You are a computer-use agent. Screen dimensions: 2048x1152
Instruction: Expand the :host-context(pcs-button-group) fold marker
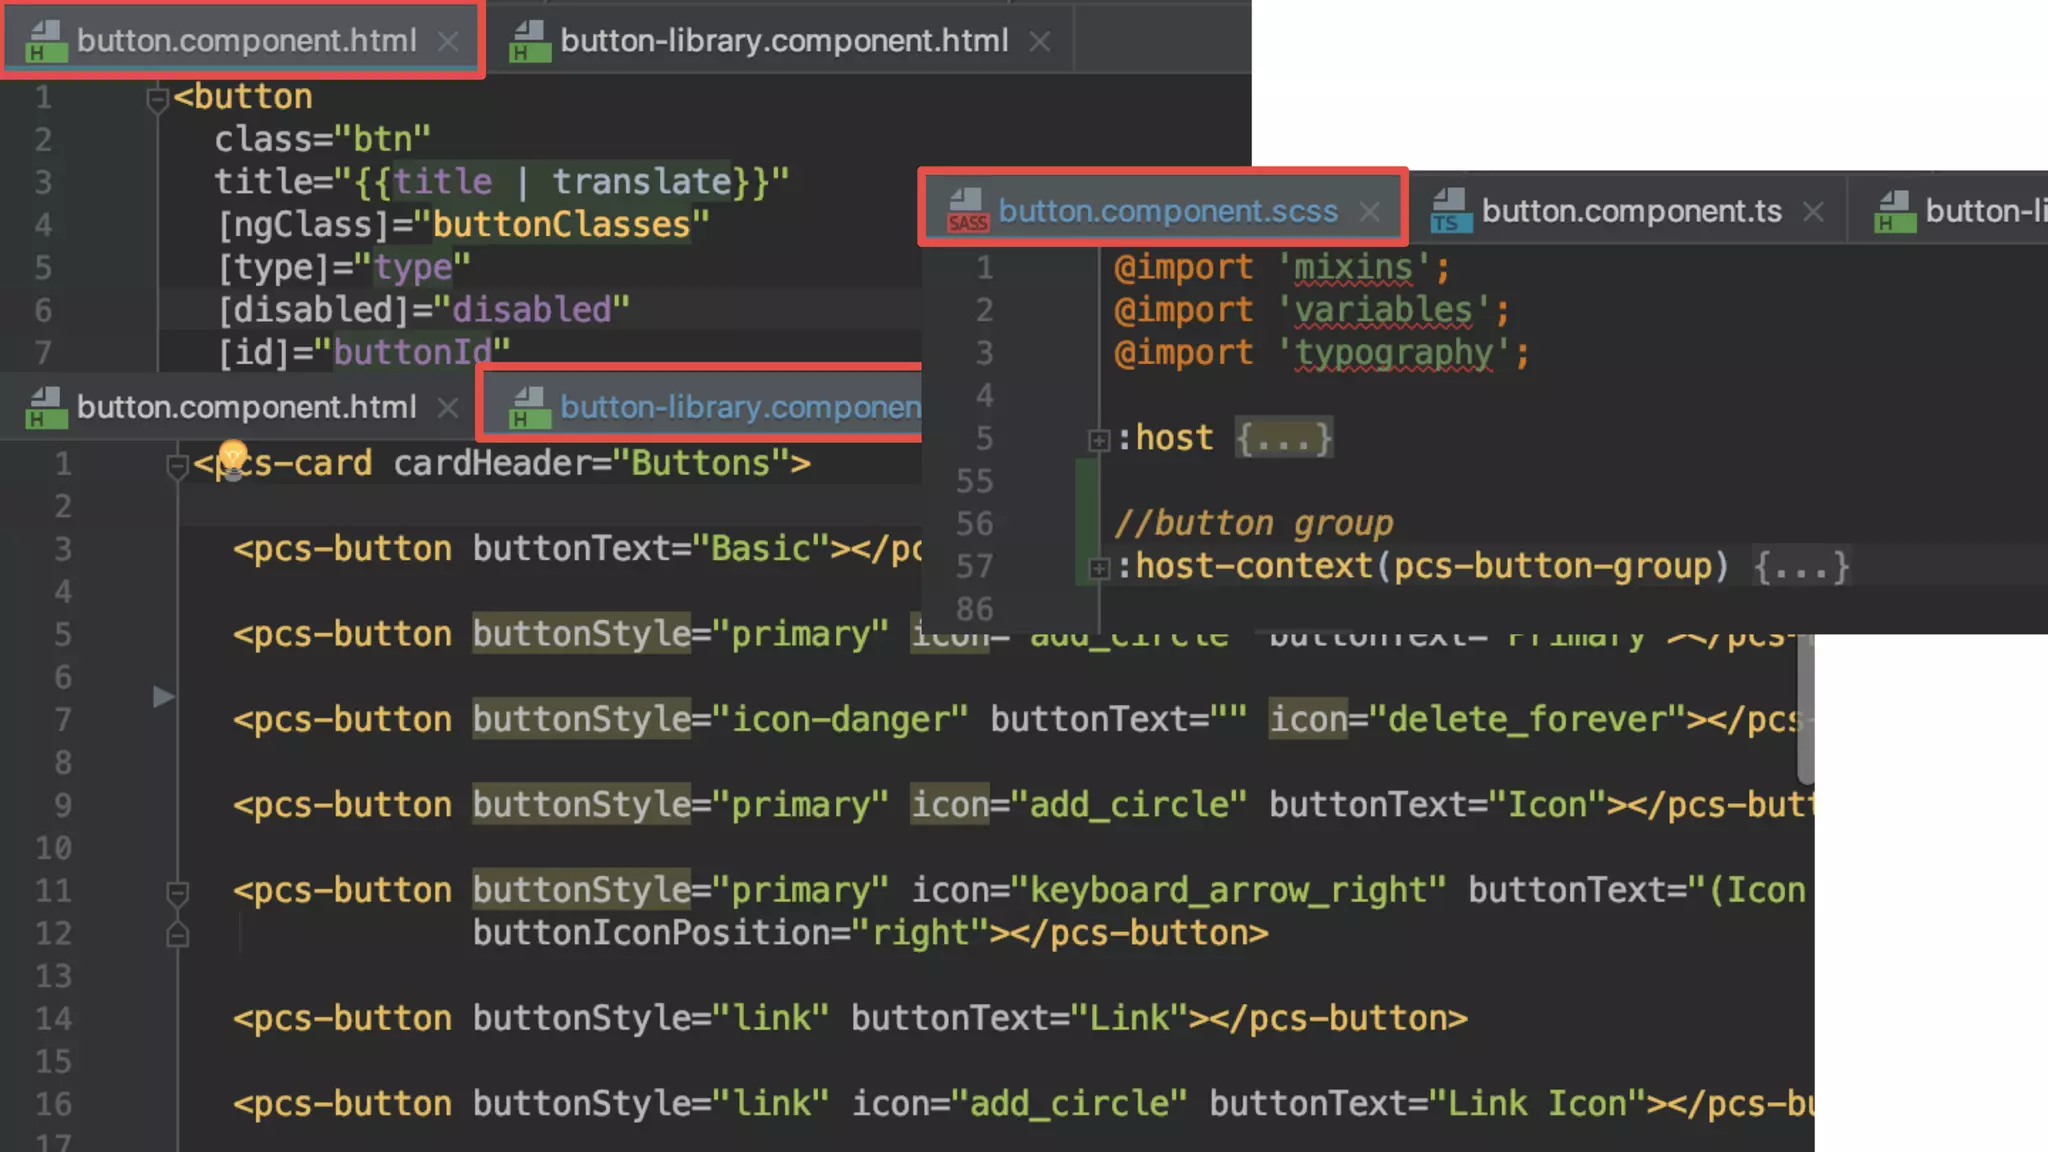pyautogui.click(x=1098, y=568)
